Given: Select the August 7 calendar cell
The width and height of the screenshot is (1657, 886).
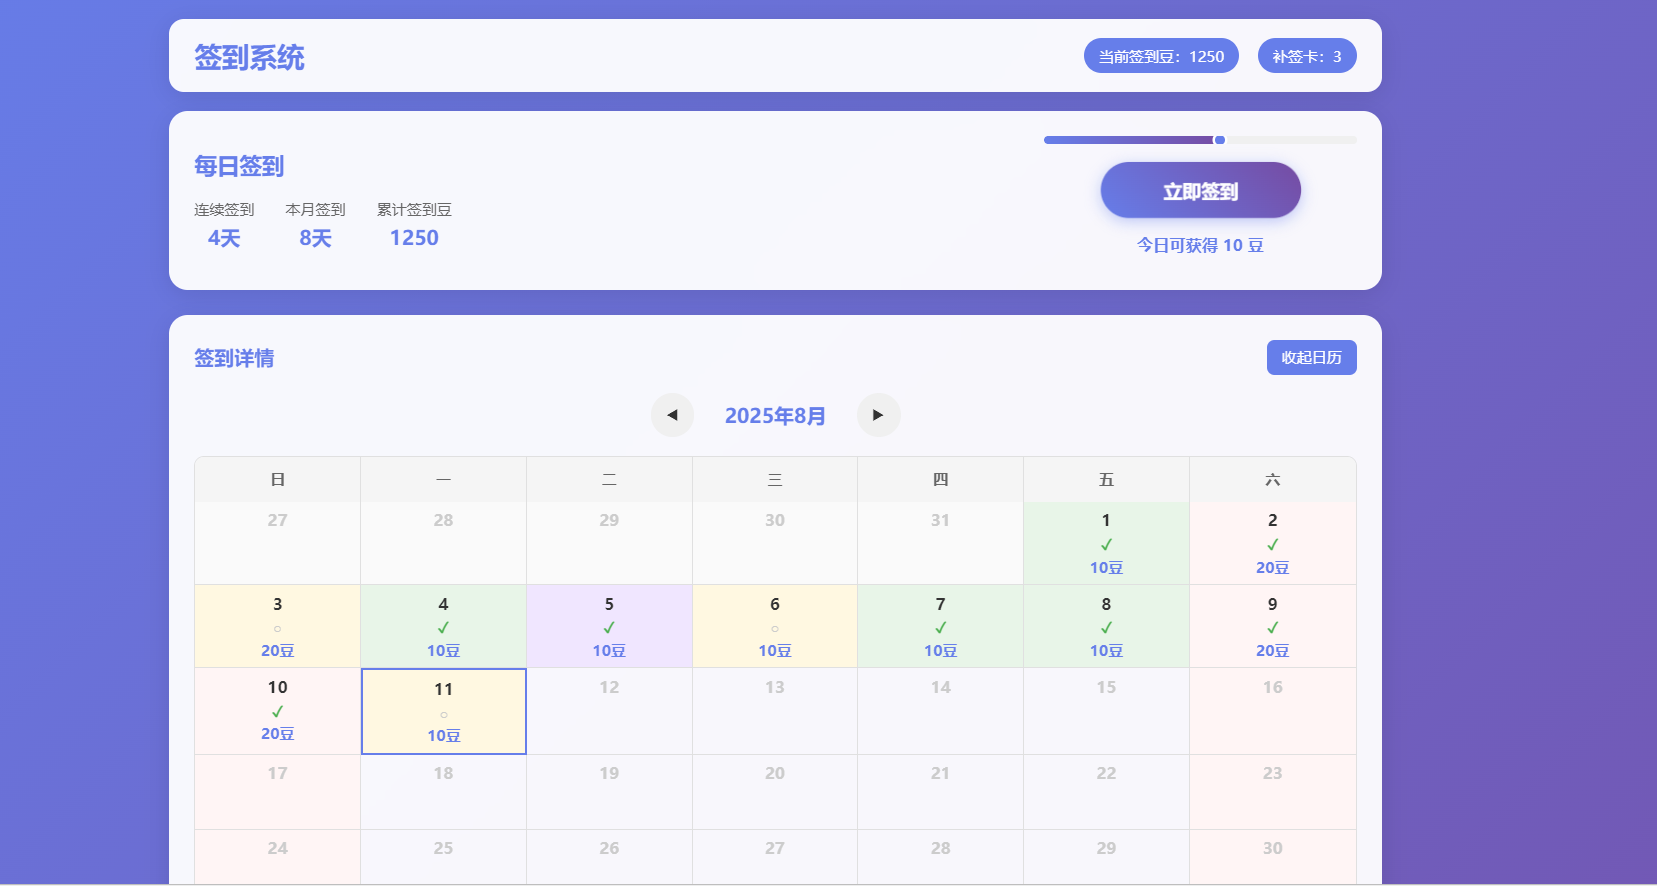Looking at the screenshot, I should click(x=940, y=626).
